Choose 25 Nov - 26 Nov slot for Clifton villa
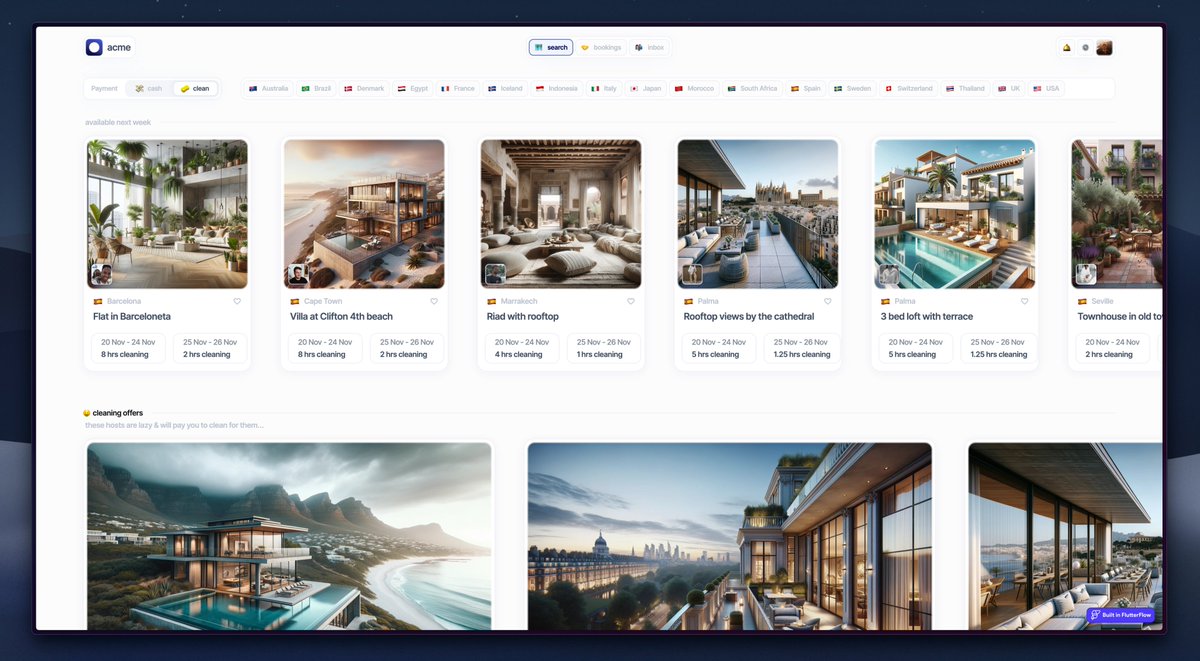Viewport: 1200px width, 661px height. 407,348
